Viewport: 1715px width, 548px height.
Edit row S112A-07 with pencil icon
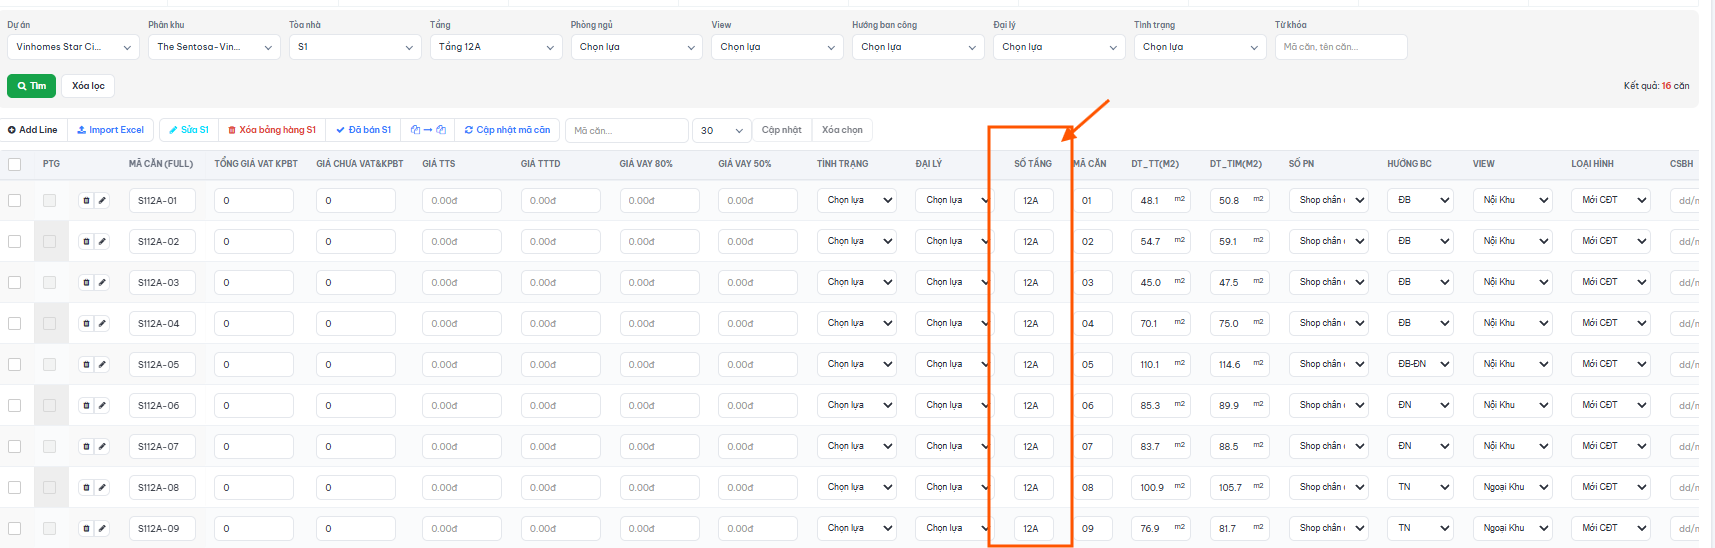(102, 447)
